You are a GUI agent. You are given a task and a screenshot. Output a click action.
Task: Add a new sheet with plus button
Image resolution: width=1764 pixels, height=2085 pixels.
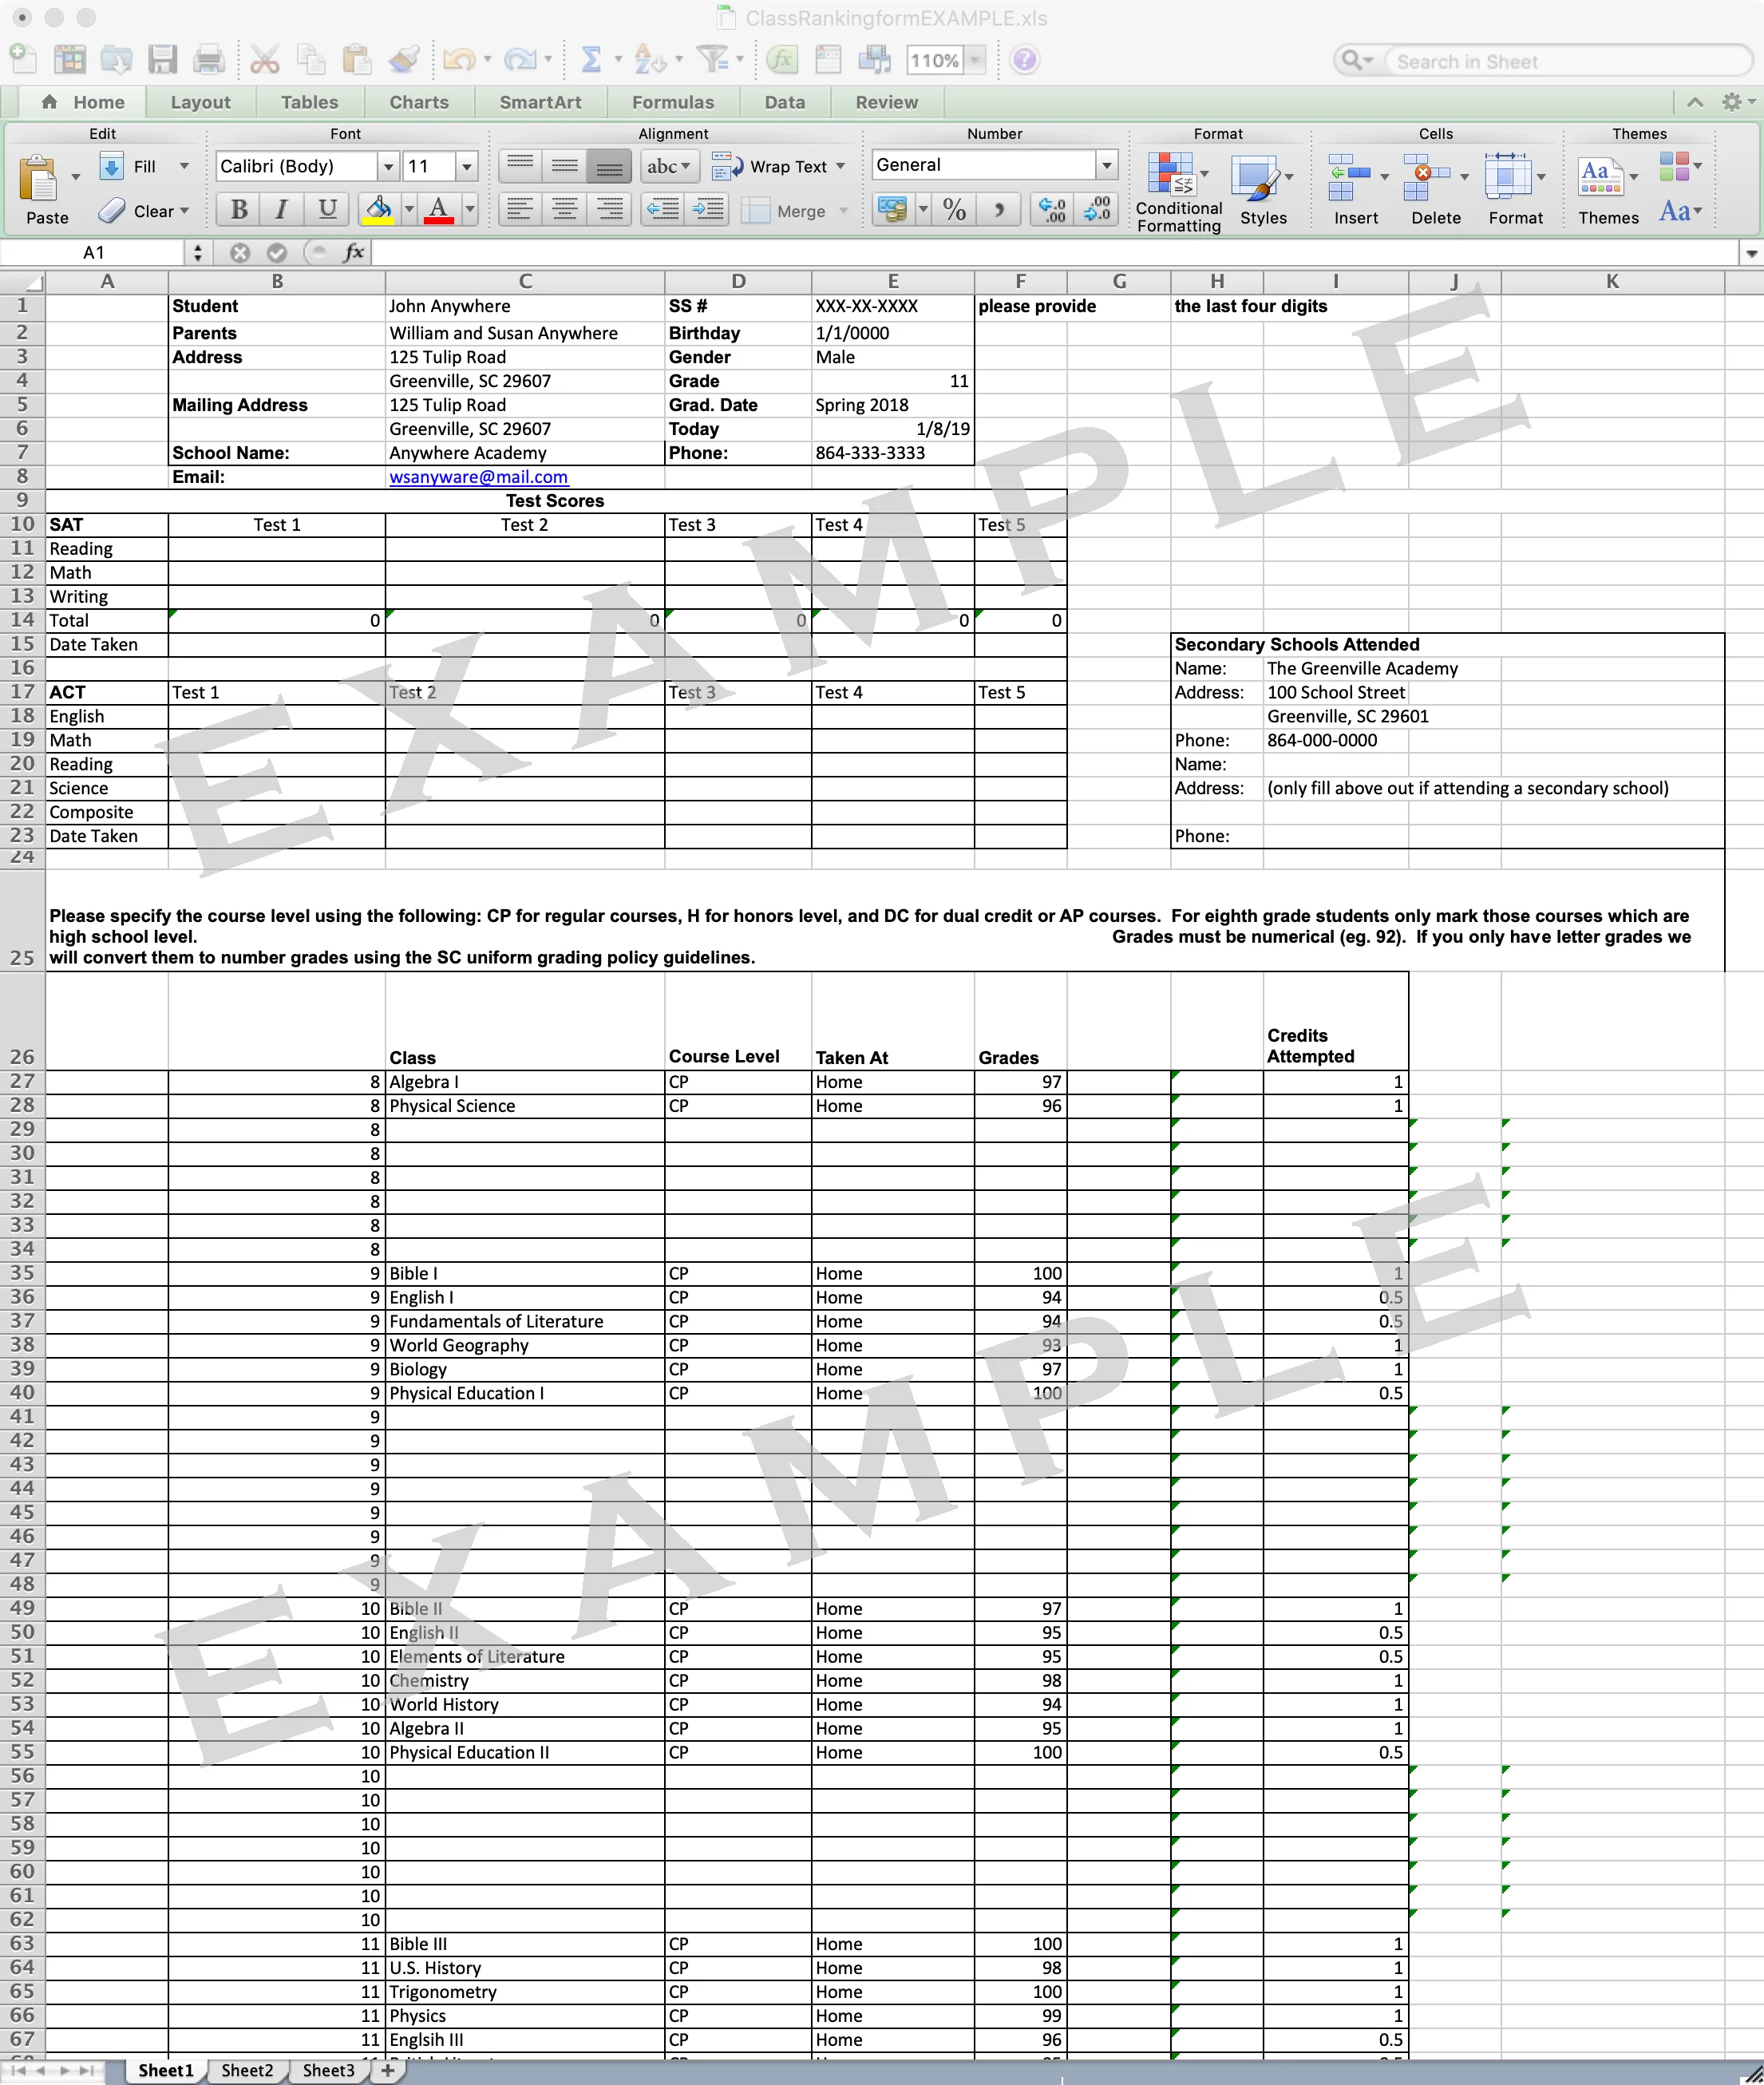[x=387, y=2070]
